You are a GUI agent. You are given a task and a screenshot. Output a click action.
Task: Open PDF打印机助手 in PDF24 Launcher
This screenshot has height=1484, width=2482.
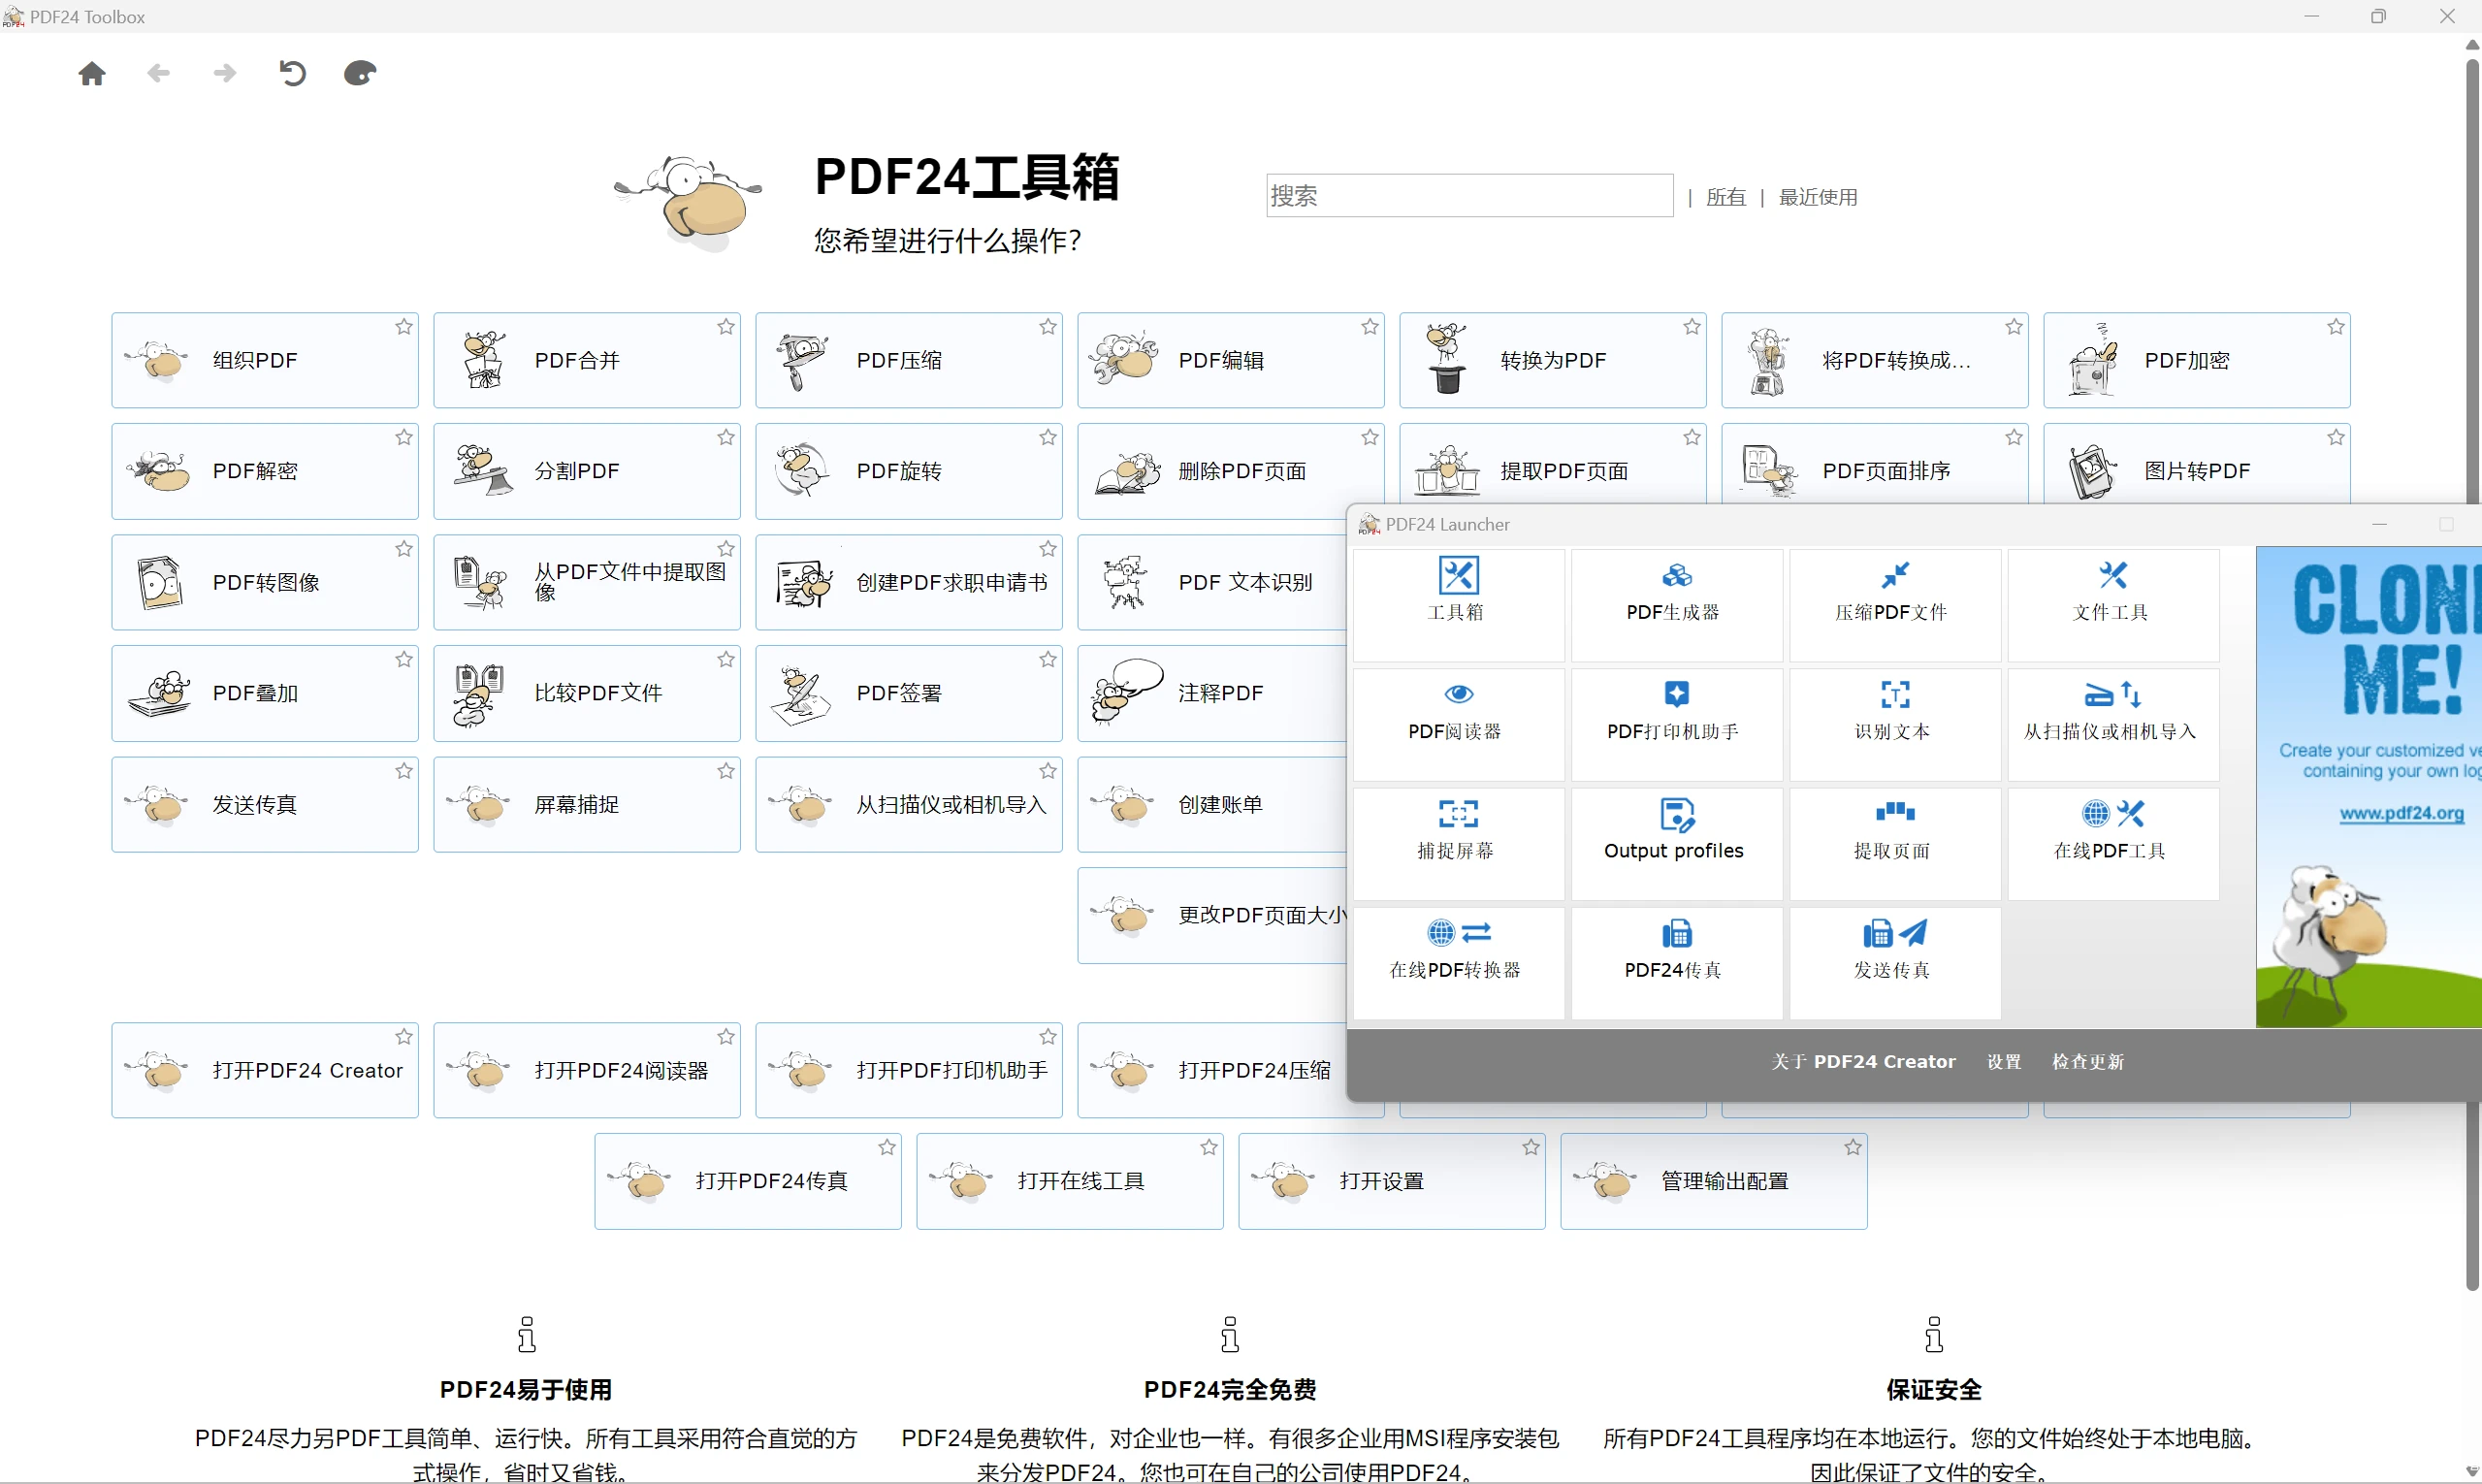(1676, 724)
